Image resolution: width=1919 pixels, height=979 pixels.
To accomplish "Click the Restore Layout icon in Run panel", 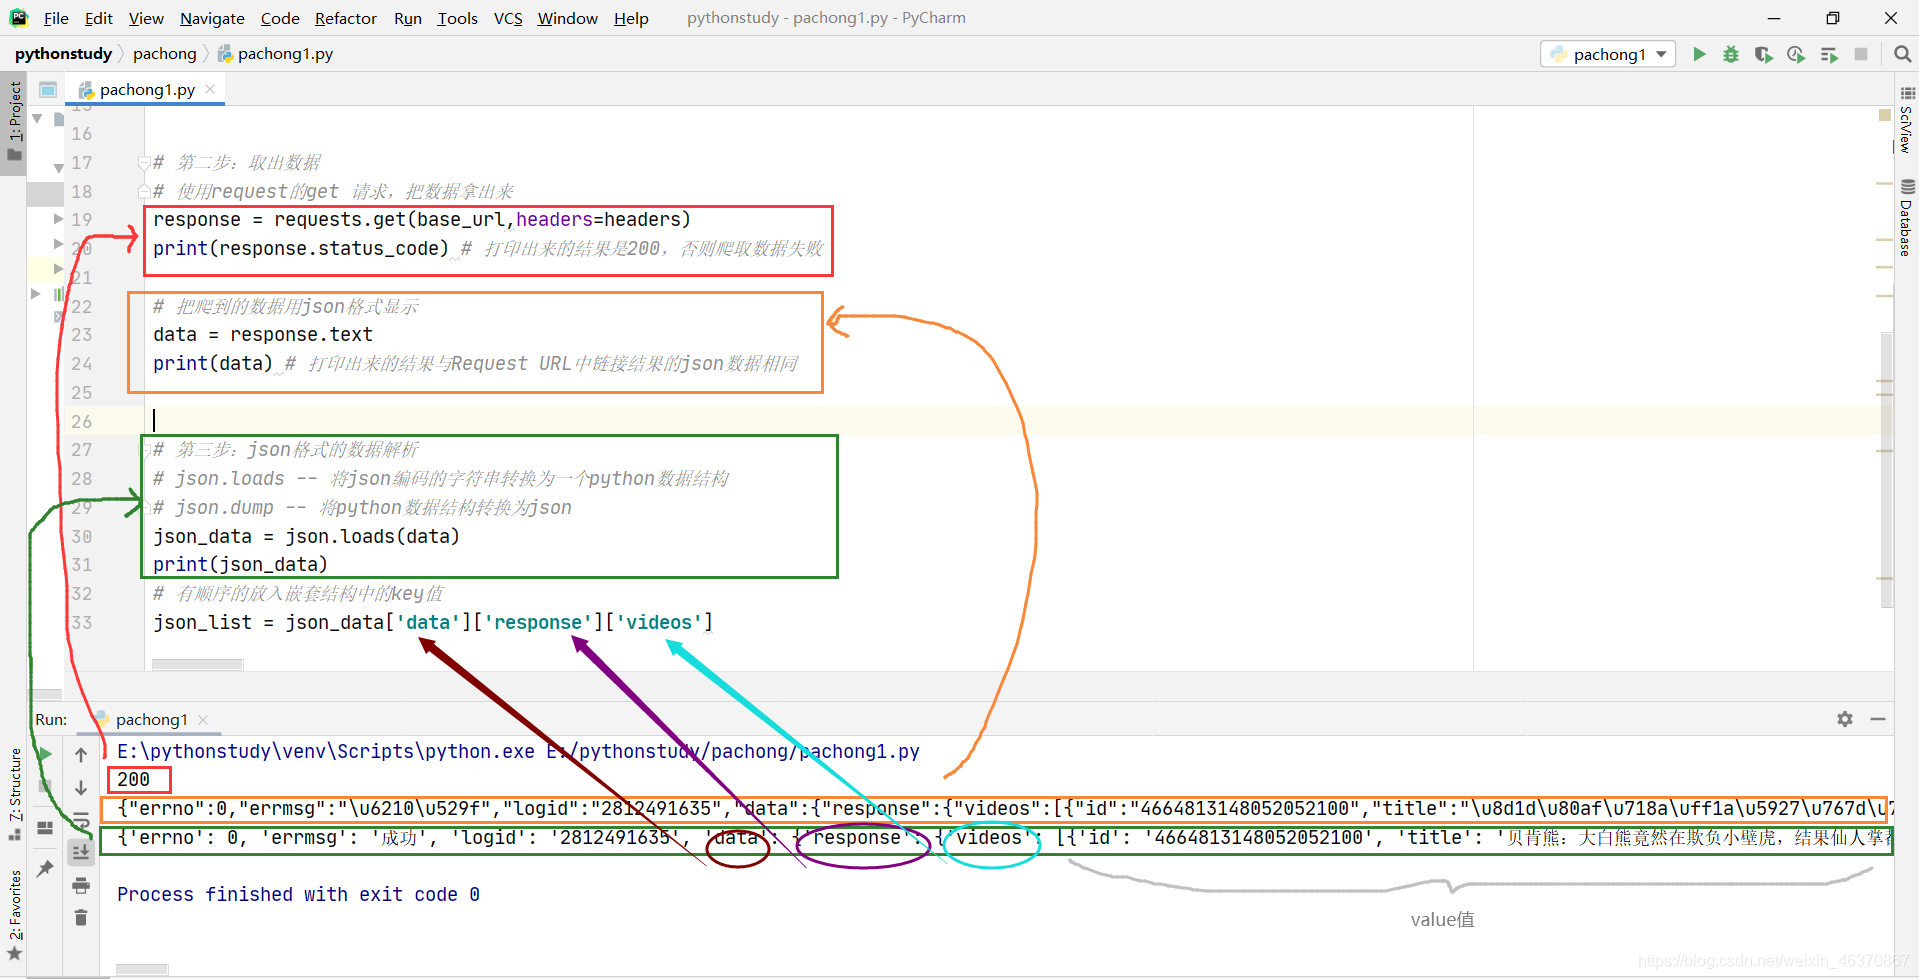I will [x=45, y=828].
